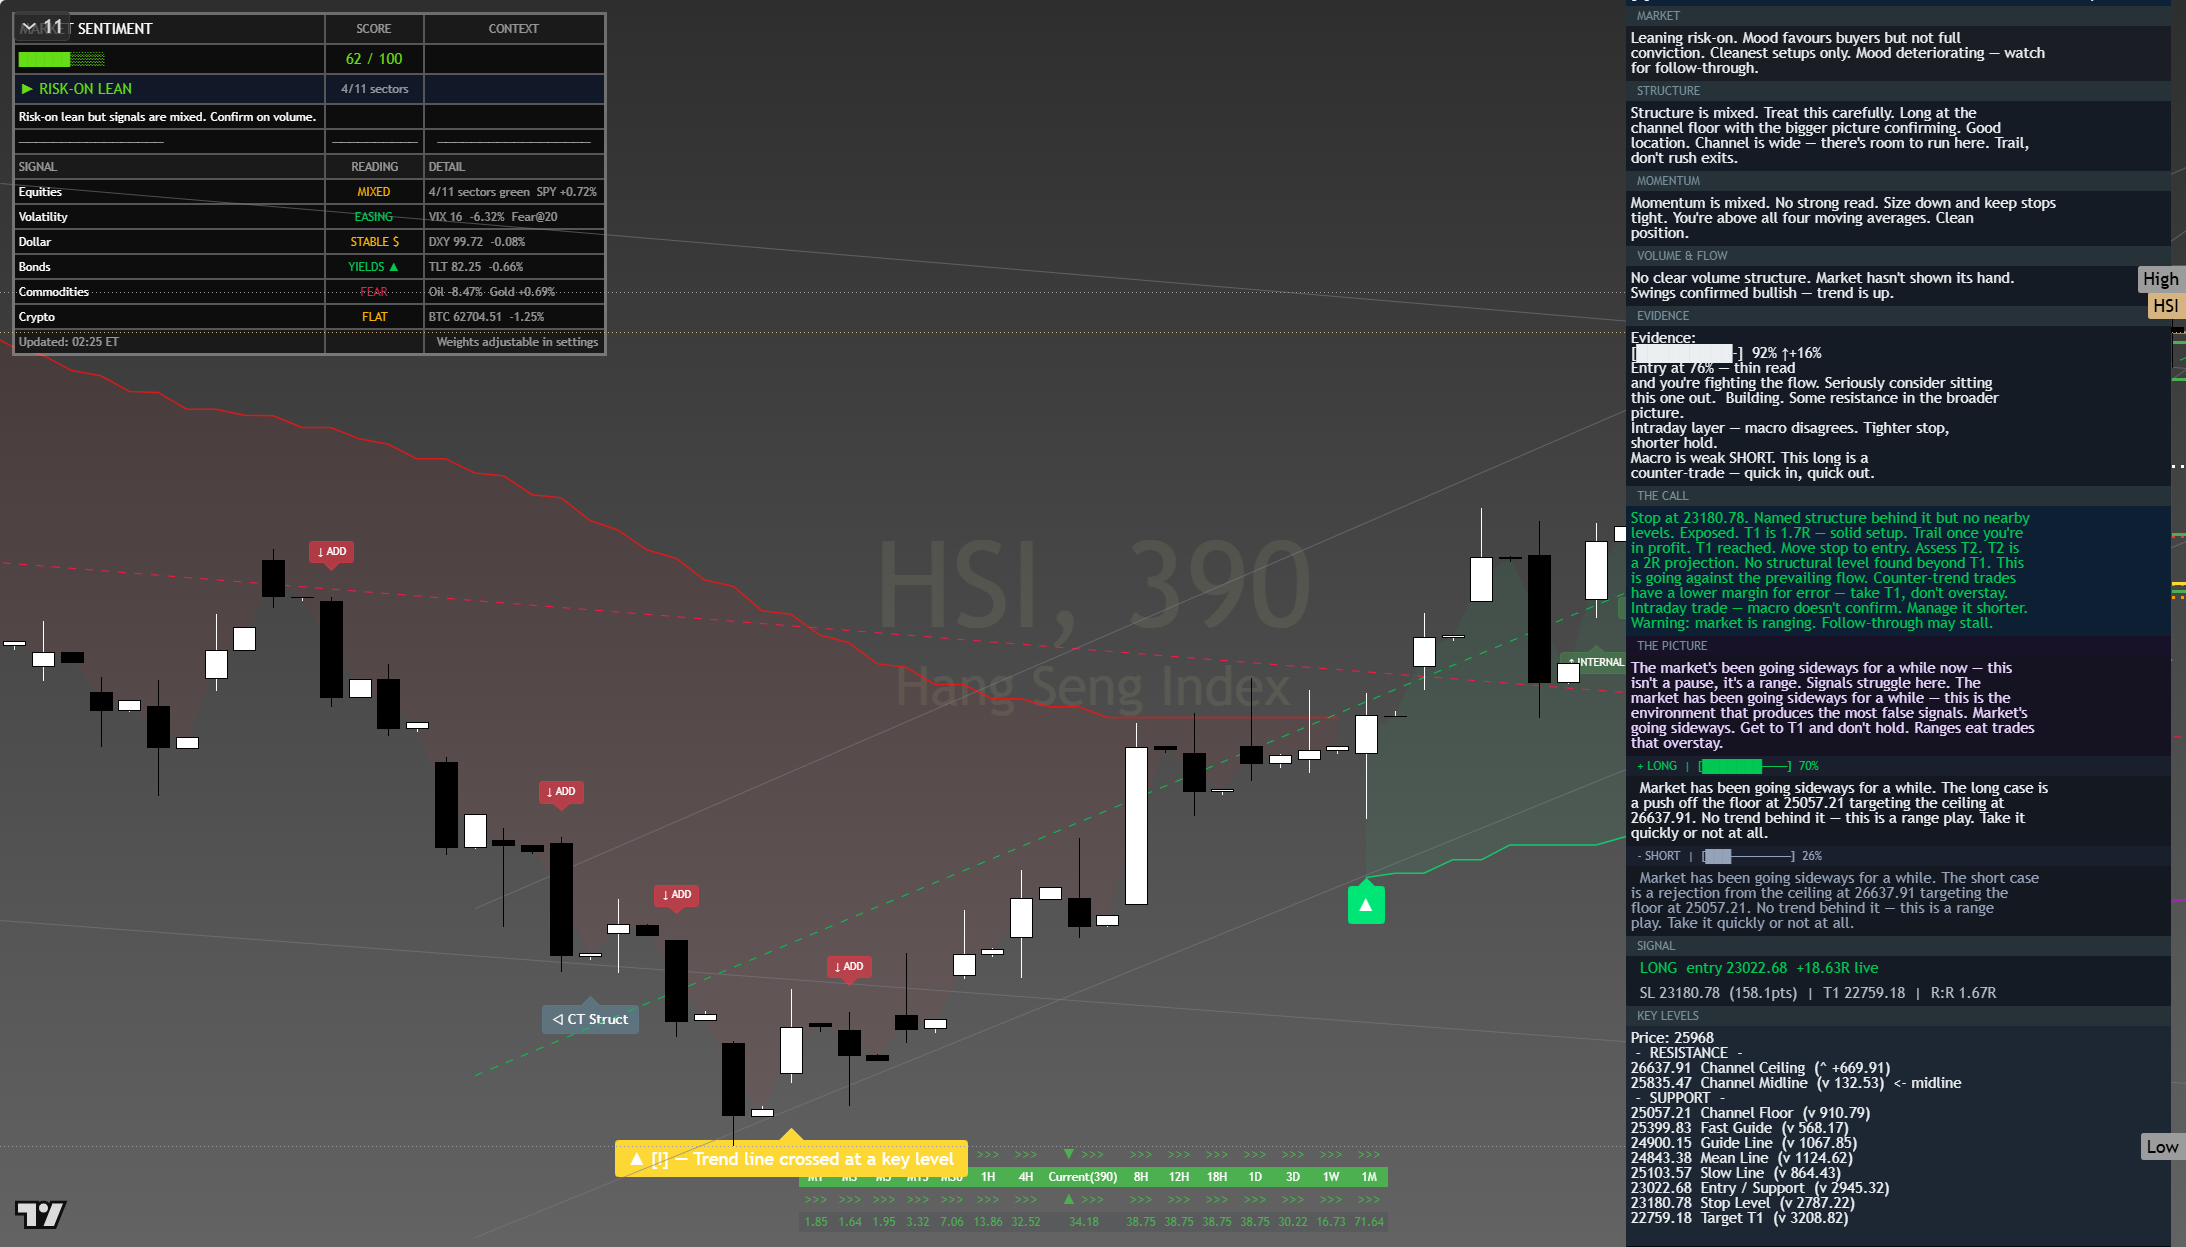Click the 62 / 100 score value
The image size is (2186, 1247).
374,59
